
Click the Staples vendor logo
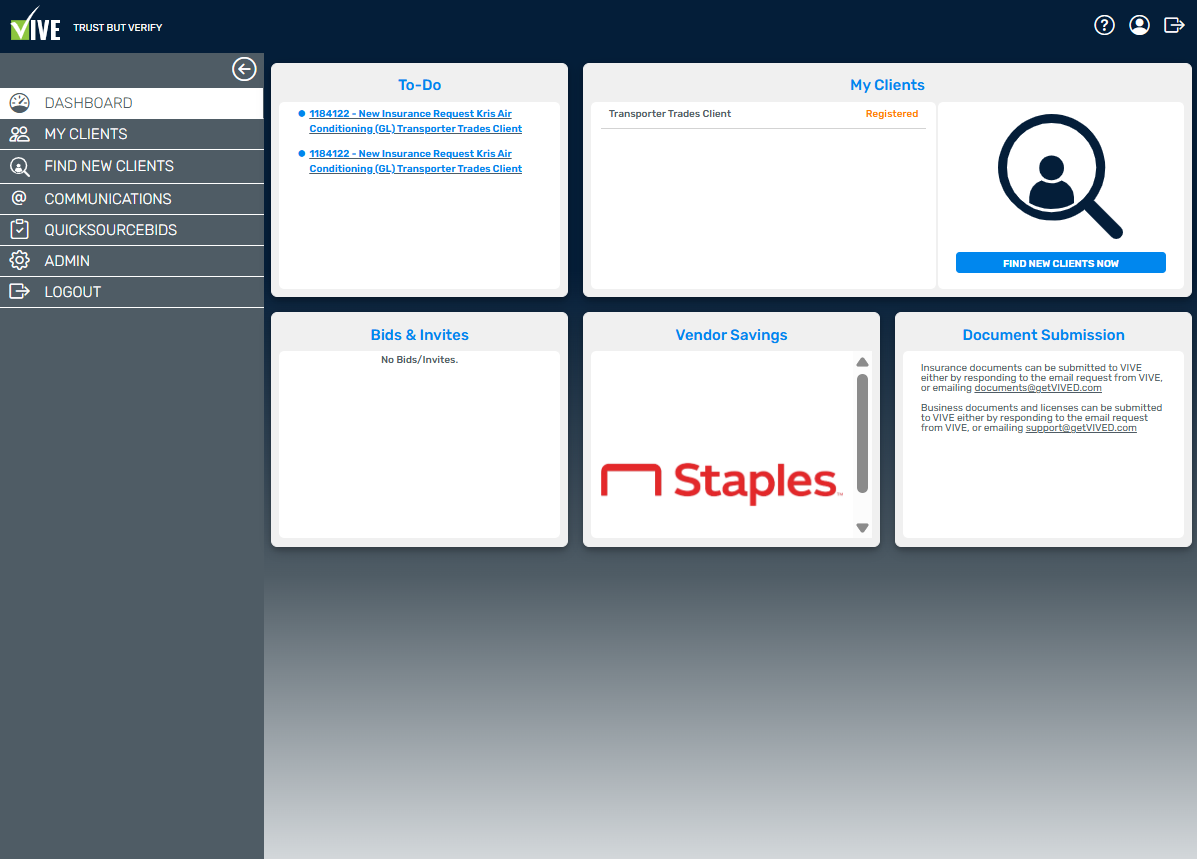tap(721, 482)
